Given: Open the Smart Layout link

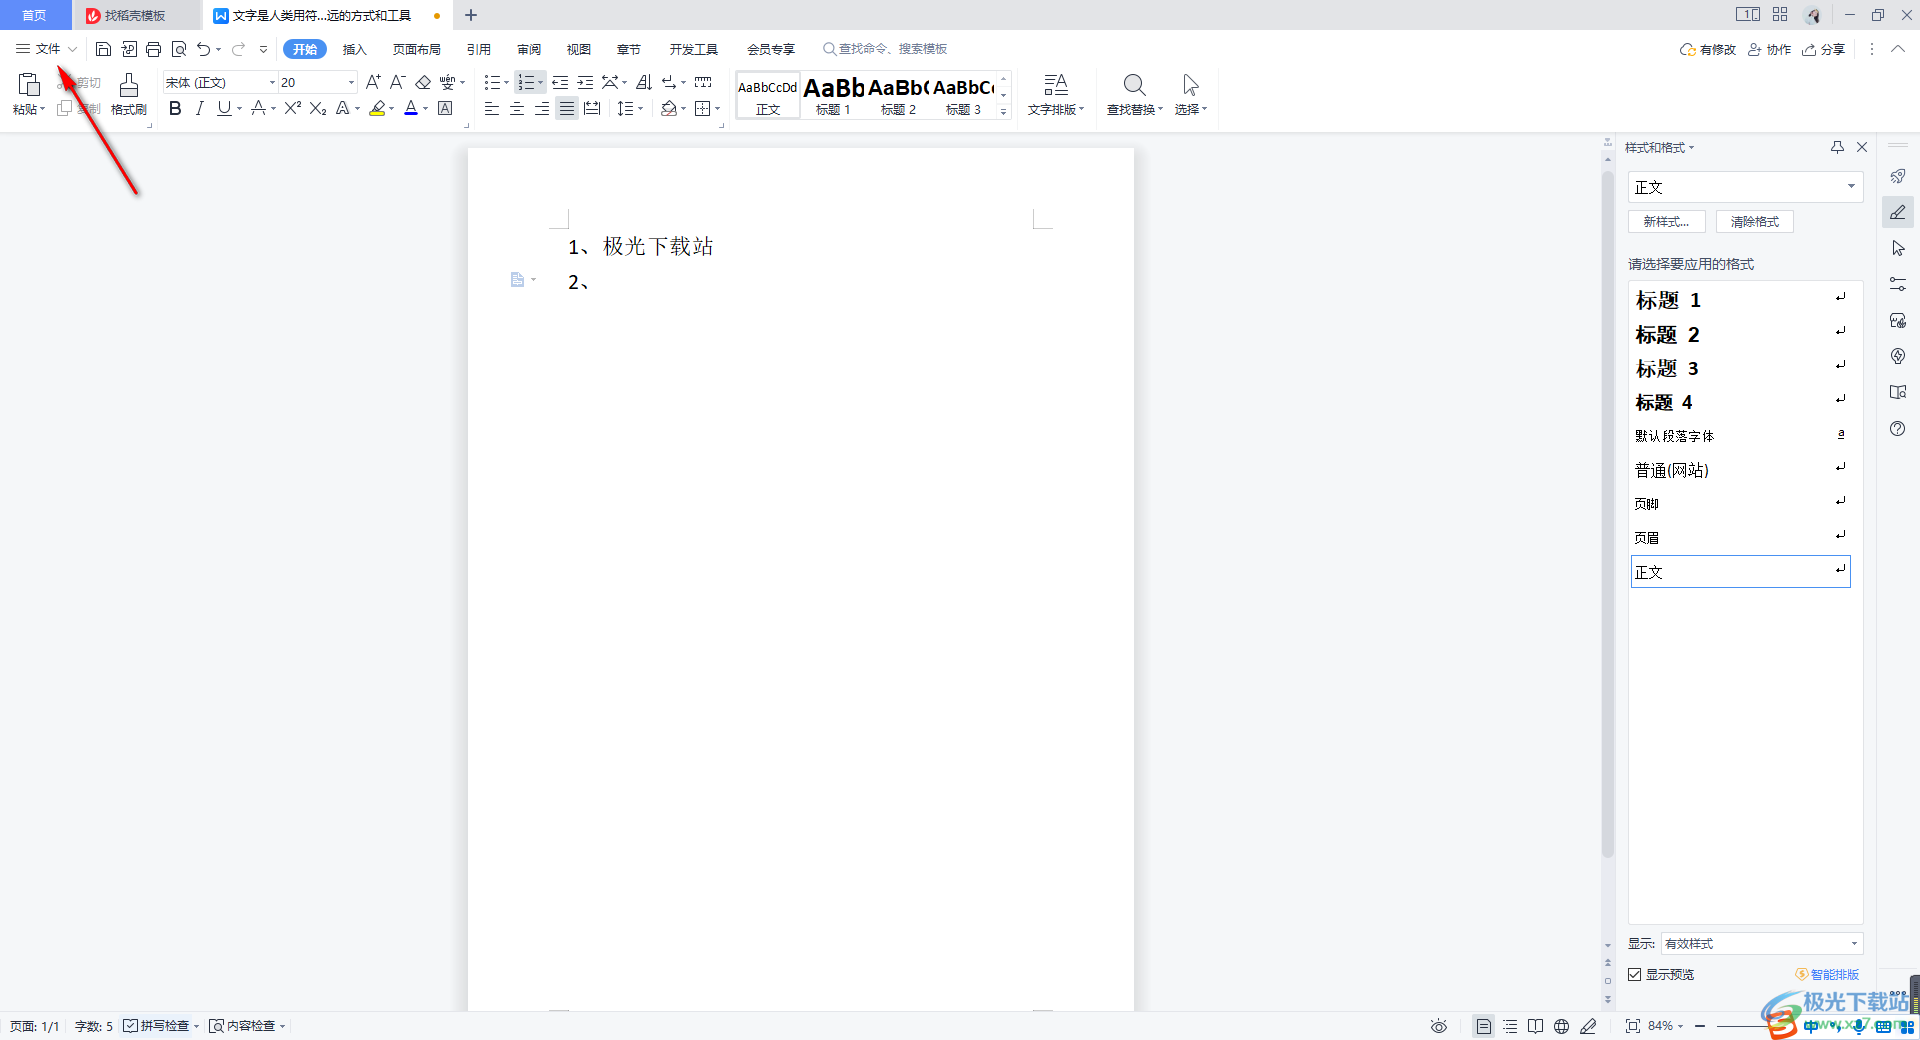Looking at the screenshot, I should coord(1827,974).
